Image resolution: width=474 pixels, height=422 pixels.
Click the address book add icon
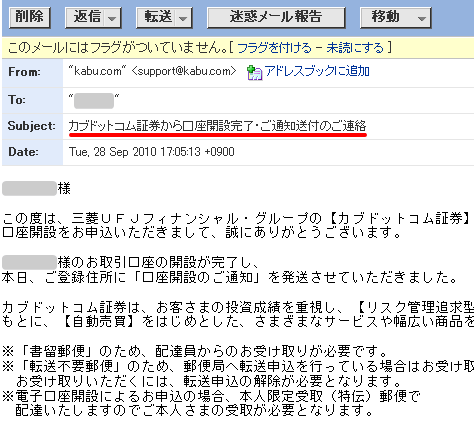click(x=254, y=73)
